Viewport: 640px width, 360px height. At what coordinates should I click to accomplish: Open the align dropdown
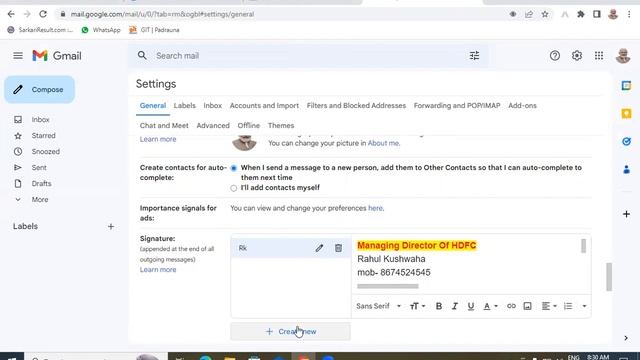[549, 306]
